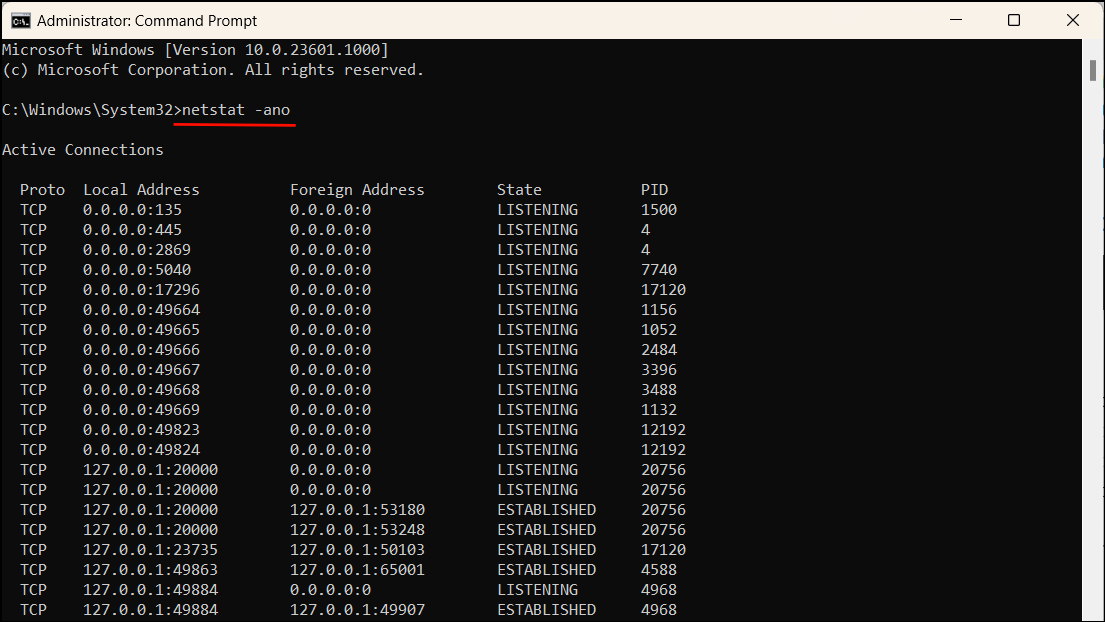This screenshot has width=1105, height=622.
Task: Click the "State" column header
Action: click(519, 190)
